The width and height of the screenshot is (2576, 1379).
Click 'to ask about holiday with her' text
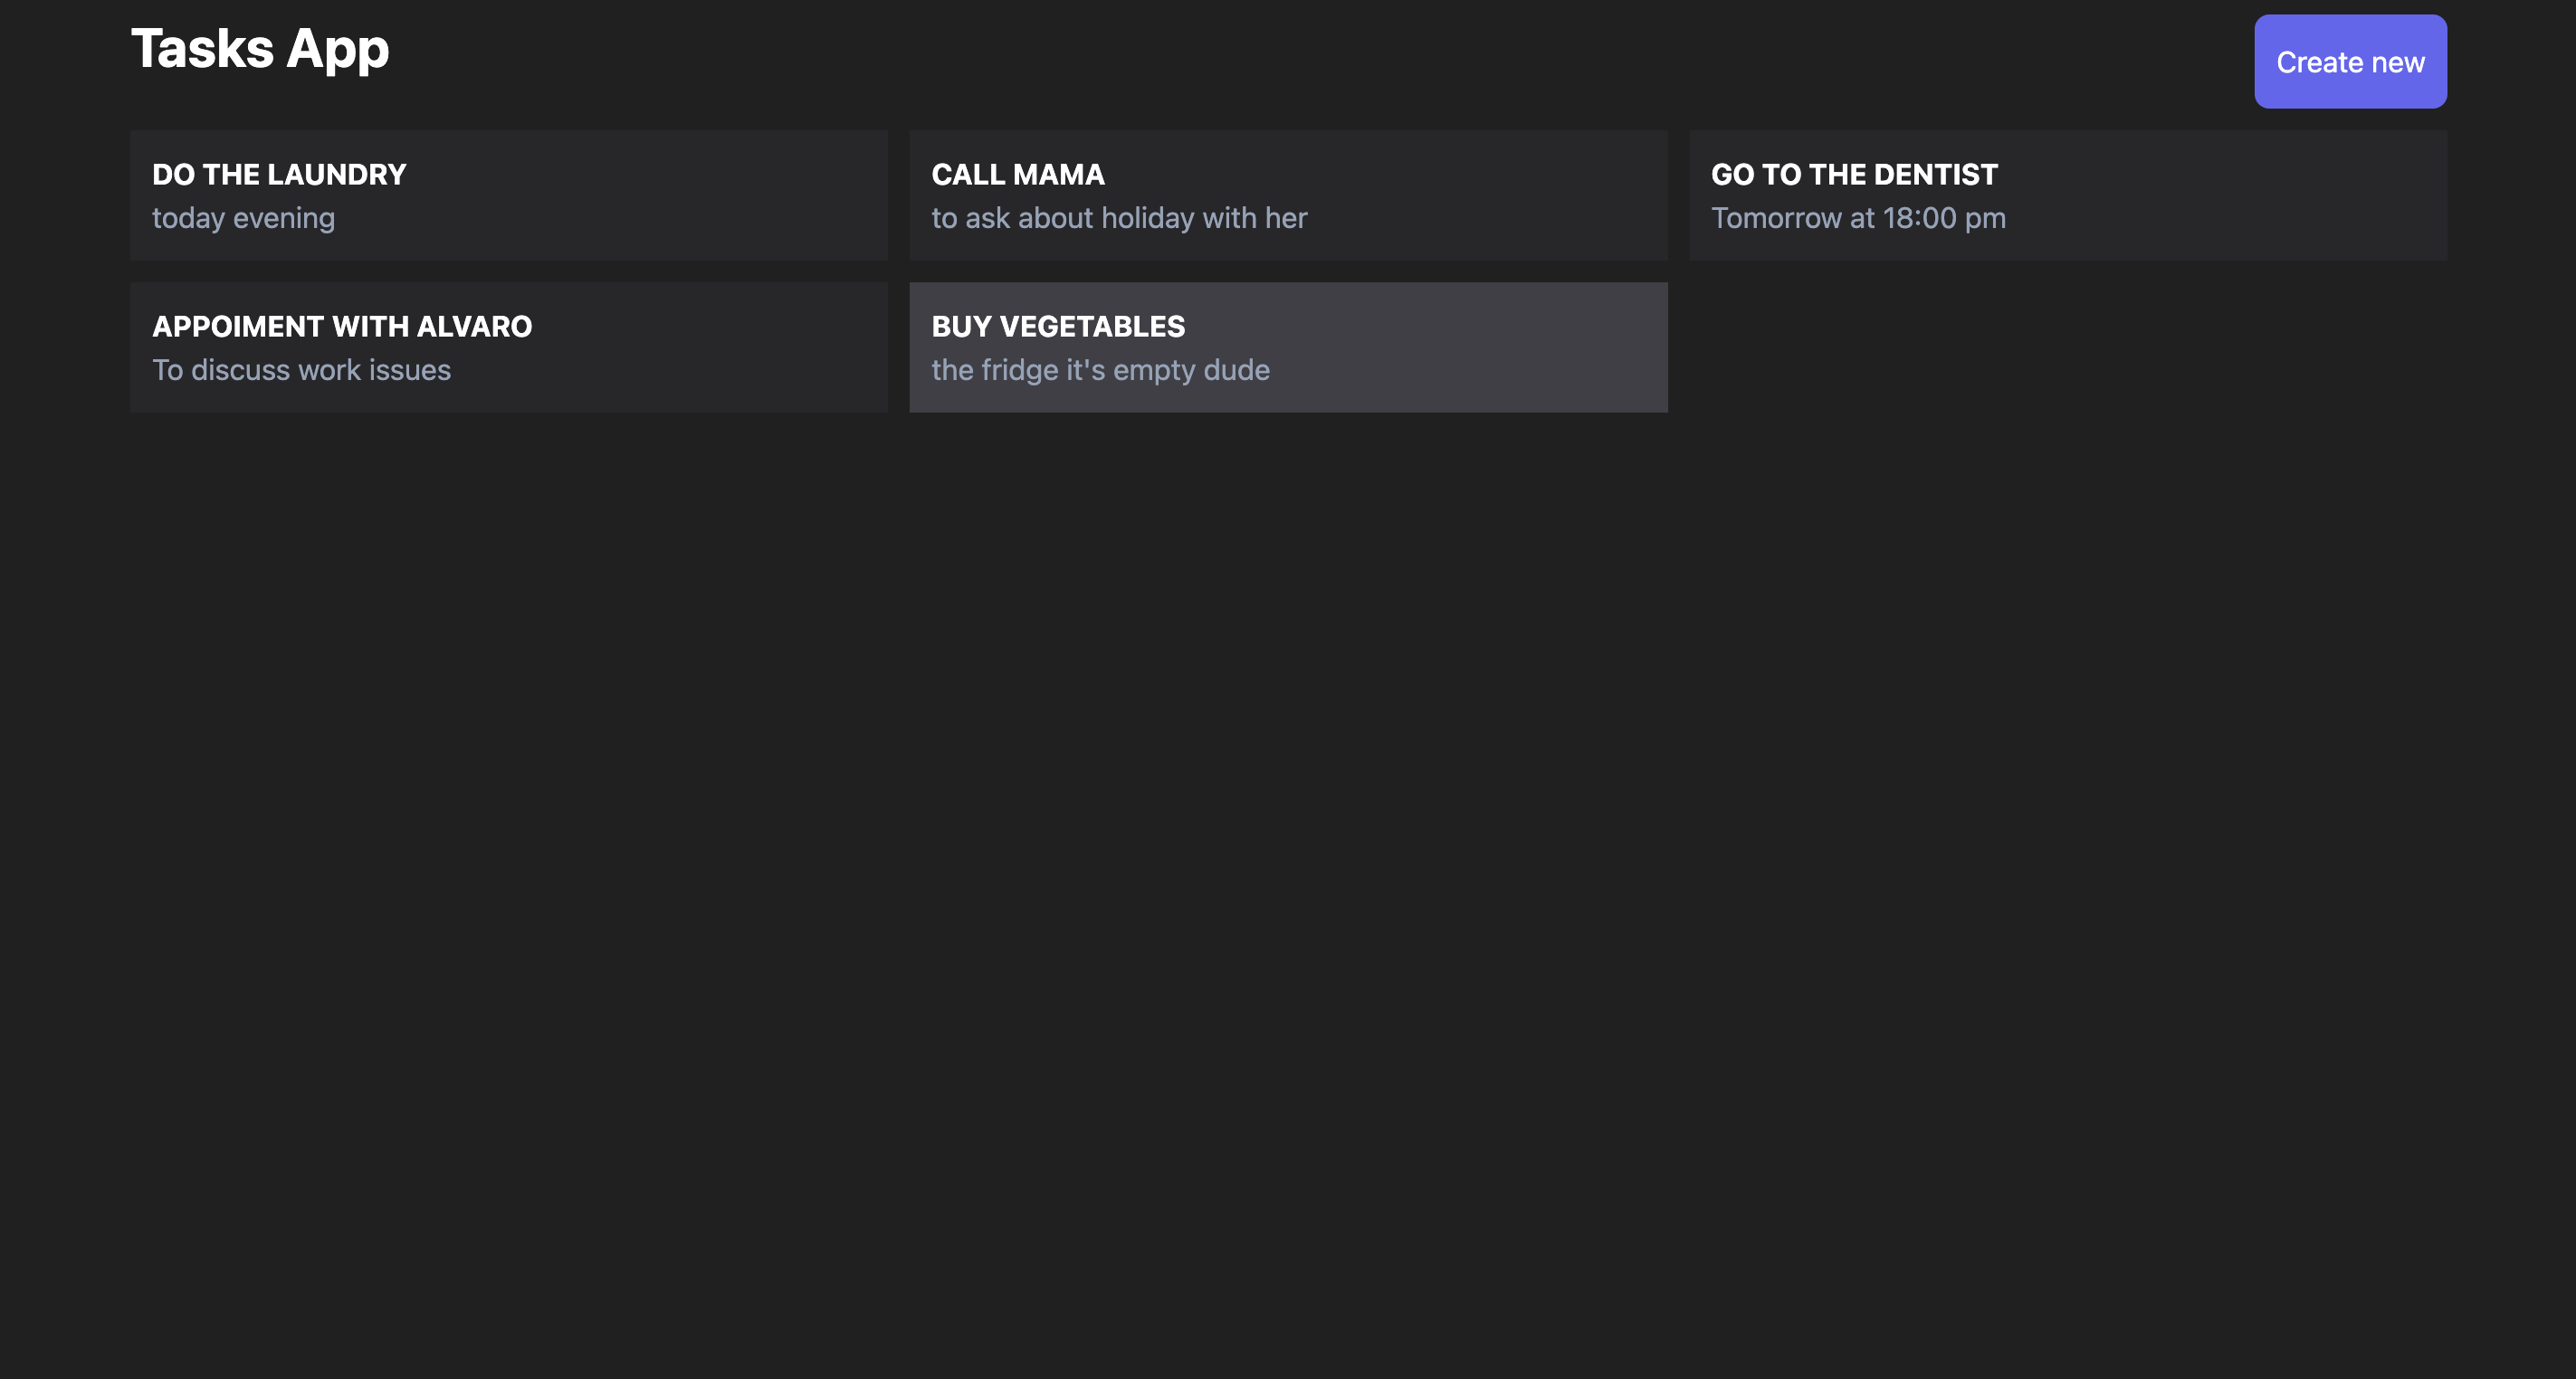tap(1118, 218)
